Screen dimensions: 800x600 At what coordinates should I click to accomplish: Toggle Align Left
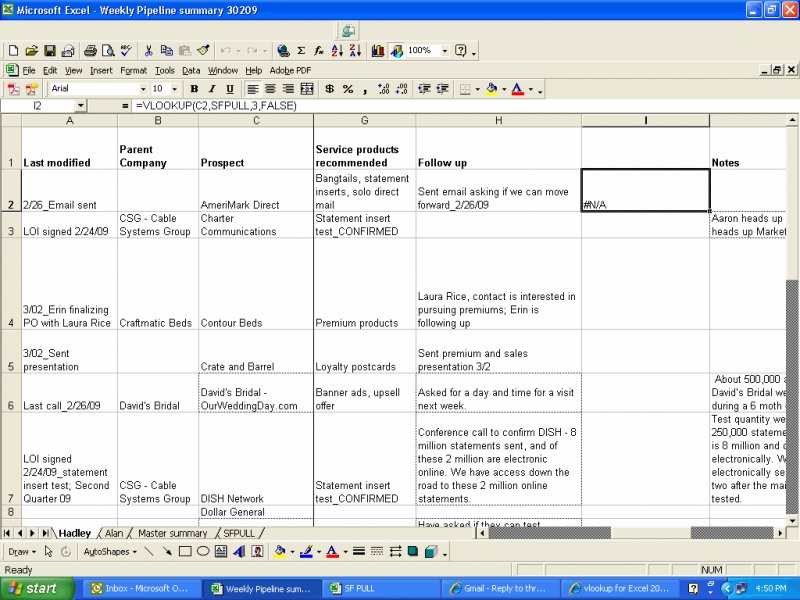click(253, 89)
